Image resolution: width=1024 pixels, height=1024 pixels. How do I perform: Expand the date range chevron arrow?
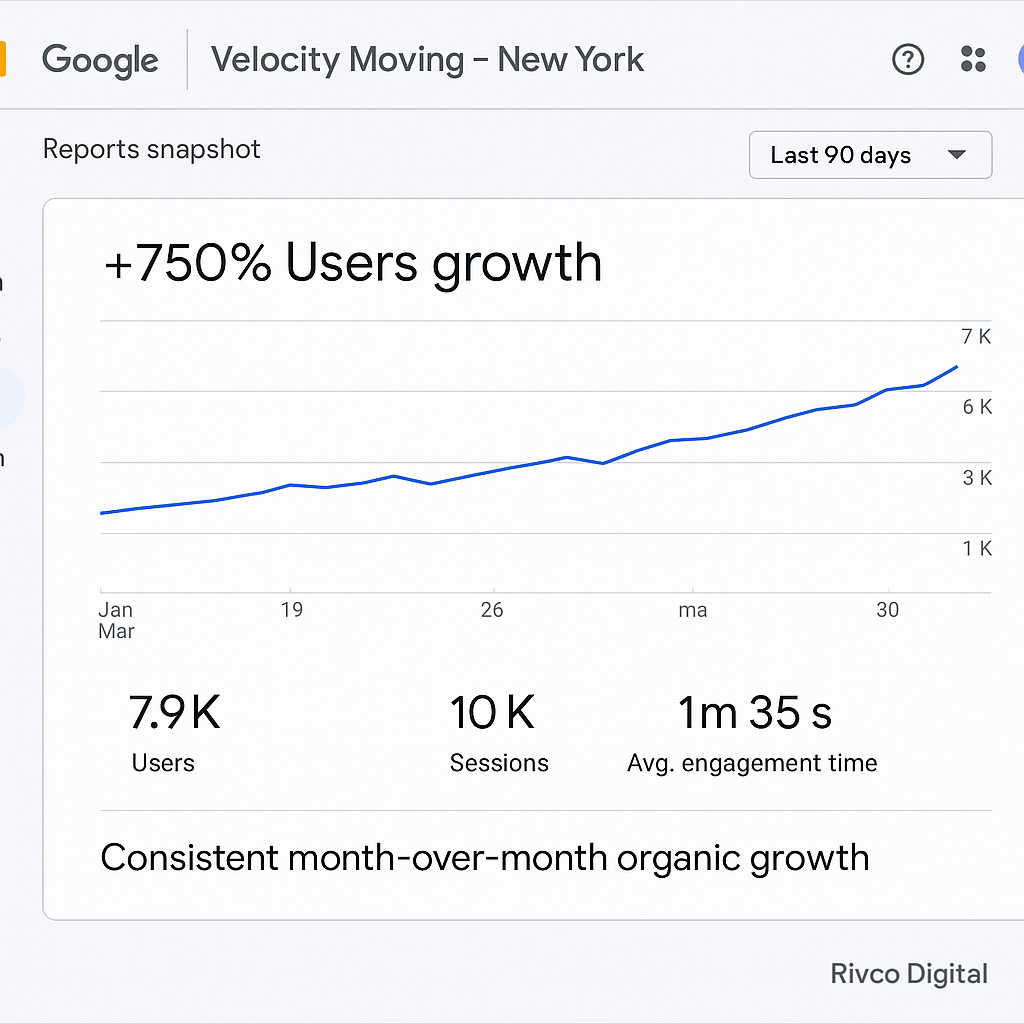coord(955,155)
